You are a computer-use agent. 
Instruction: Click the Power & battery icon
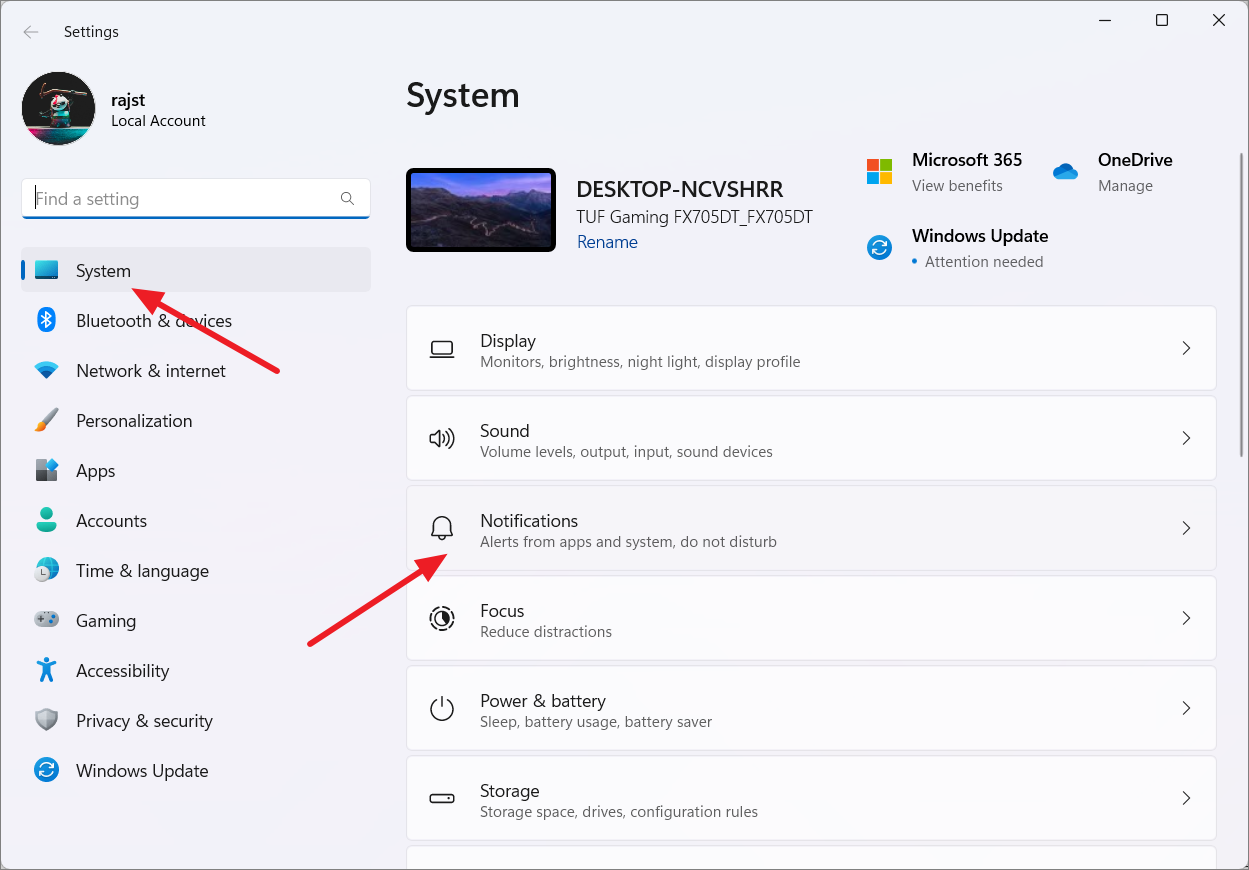[442, 709]
